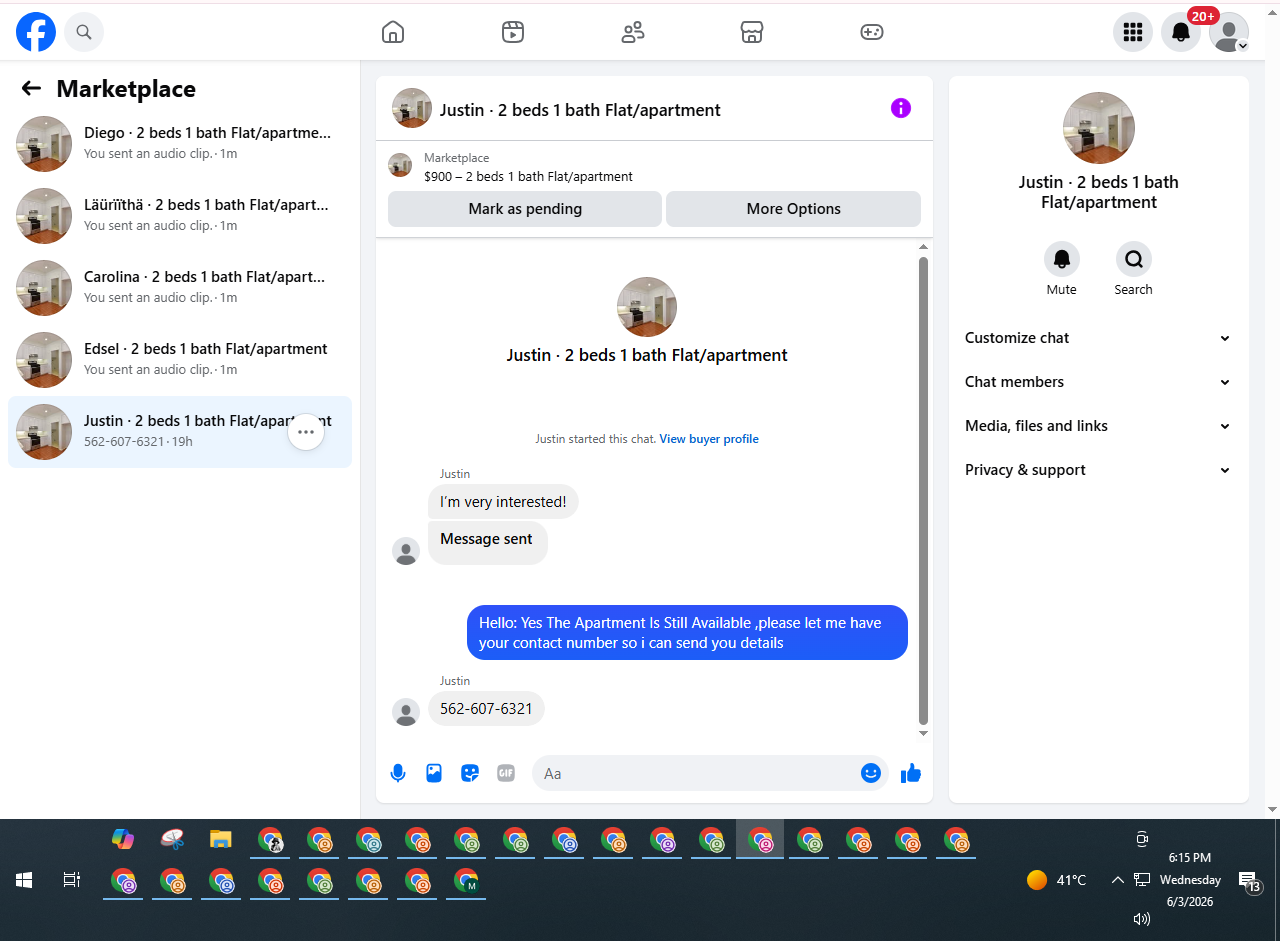
Task: Open the account profile menu
Action: click(1229, 33)
